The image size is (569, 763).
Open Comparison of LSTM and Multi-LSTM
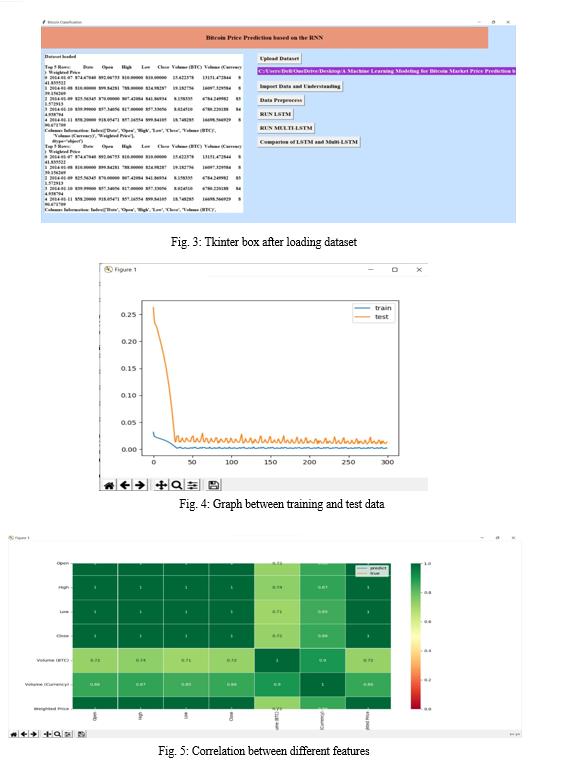(309, 142)
